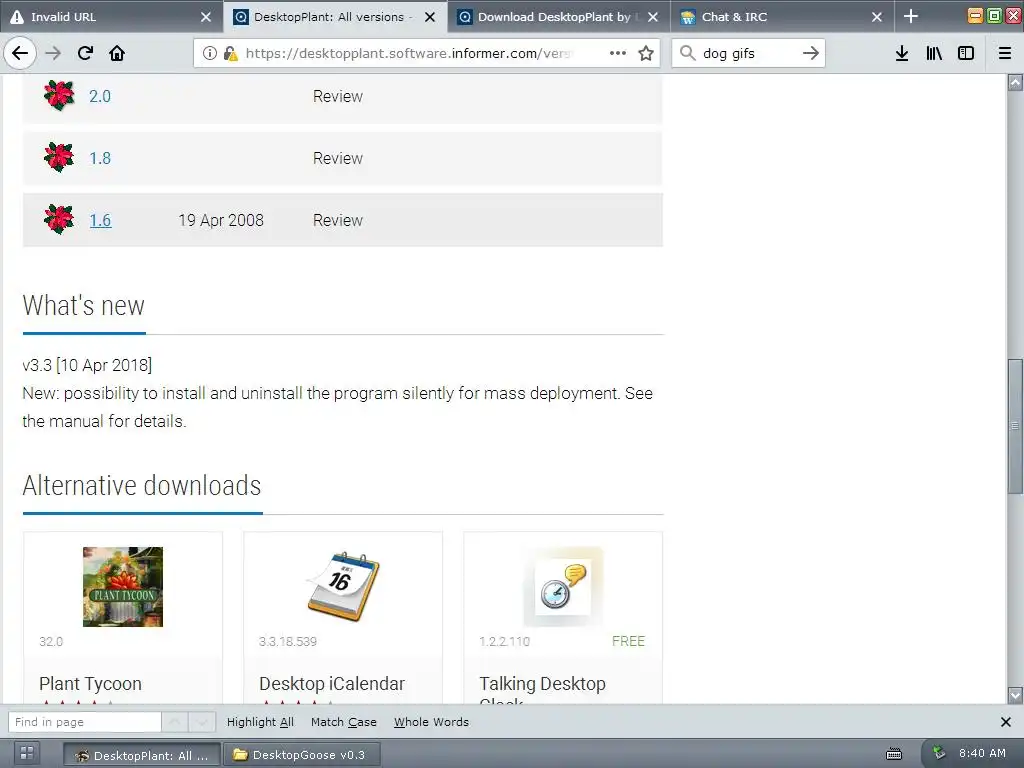Switch to Download DesktopPlant tab
The width and height of the screenshot is (1024, 768).
[559, 17]
